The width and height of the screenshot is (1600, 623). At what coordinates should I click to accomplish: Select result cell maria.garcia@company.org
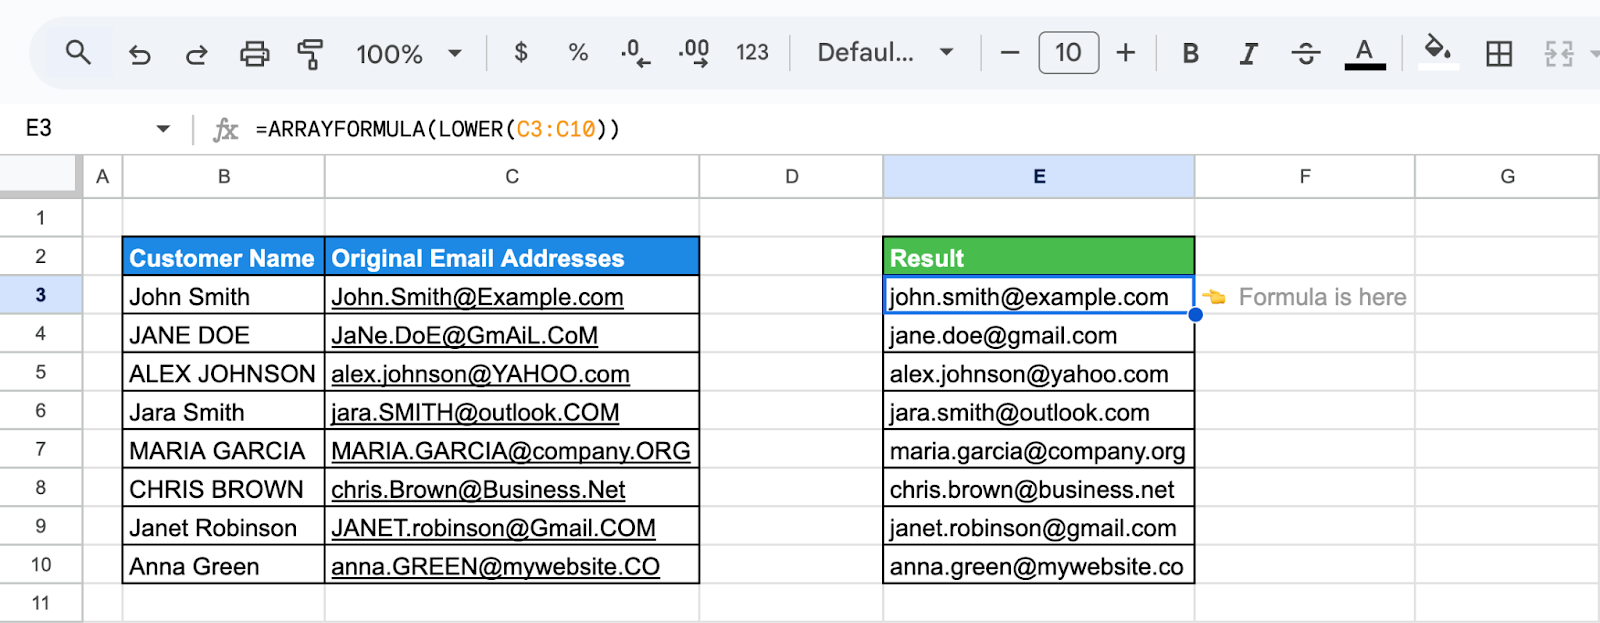(1039, 450)
